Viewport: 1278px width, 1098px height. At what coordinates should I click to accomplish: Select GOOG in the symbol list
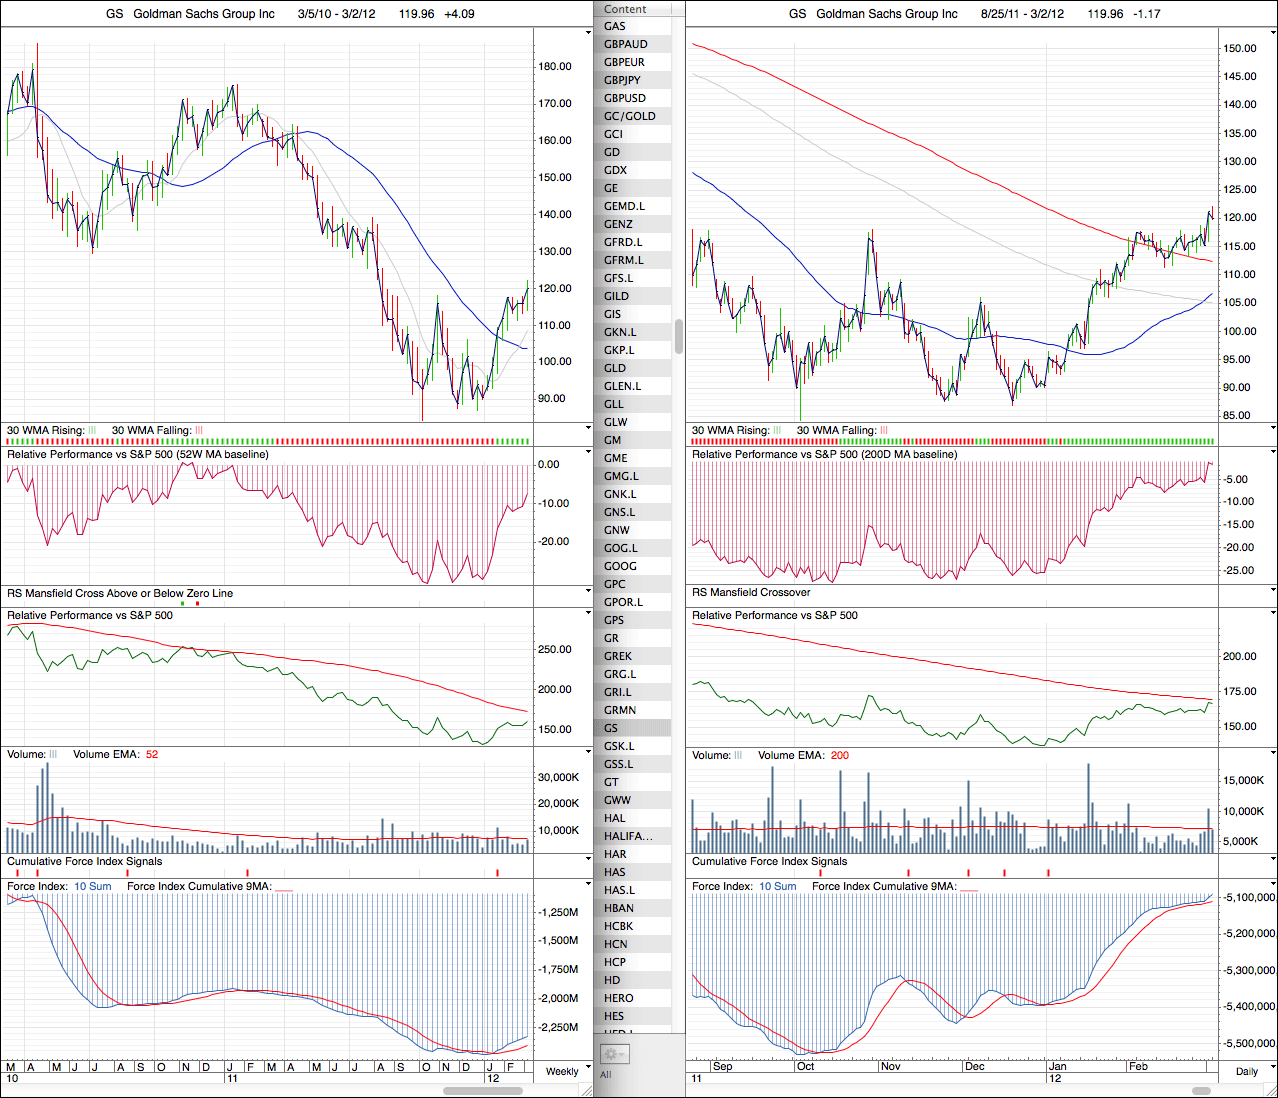point(620,566)
